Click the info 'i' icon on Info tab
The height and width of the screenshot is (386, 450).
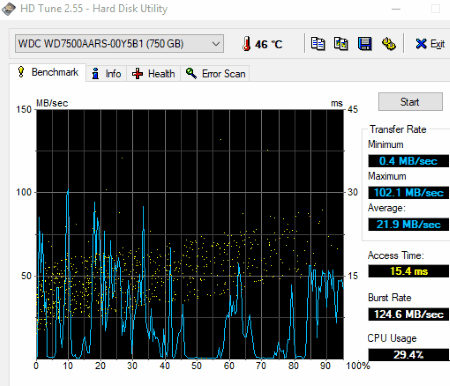click(96, 73)
